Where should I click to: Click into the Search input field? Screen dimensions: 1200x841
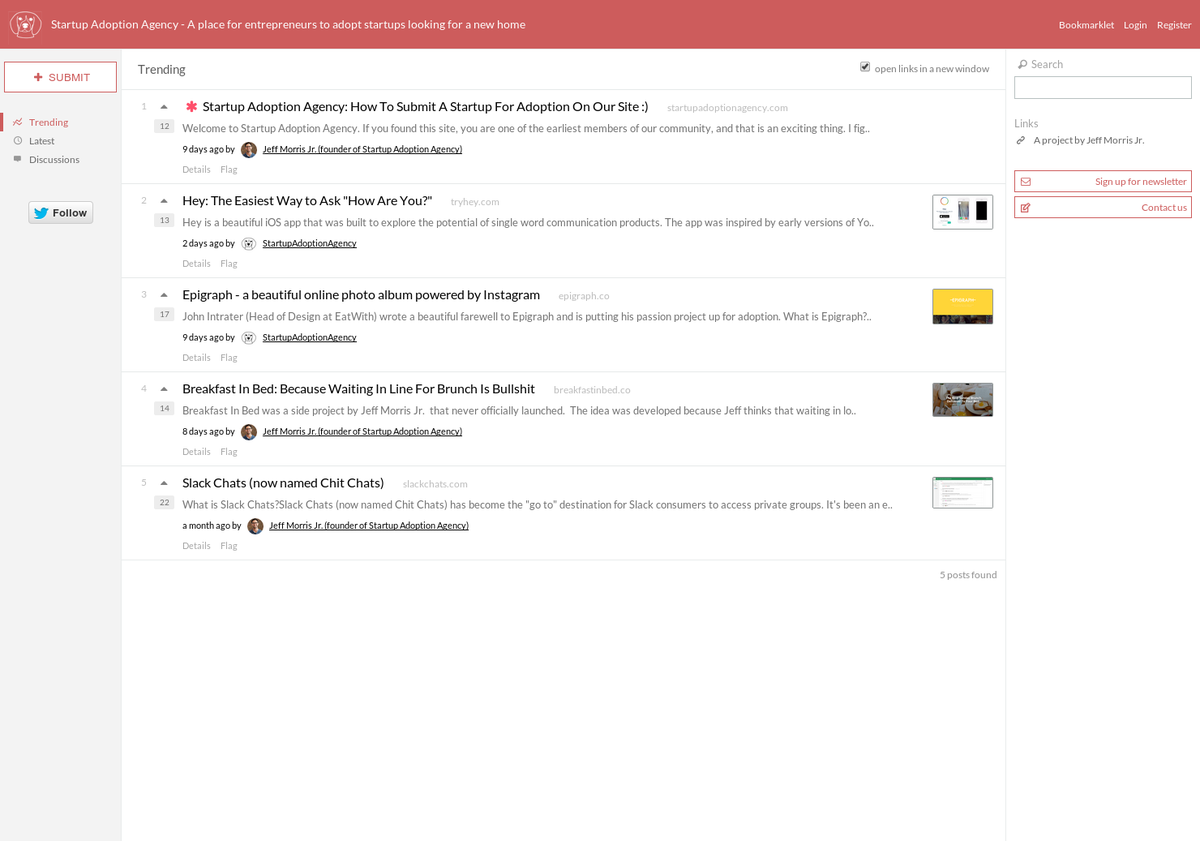pos(1103,88)
